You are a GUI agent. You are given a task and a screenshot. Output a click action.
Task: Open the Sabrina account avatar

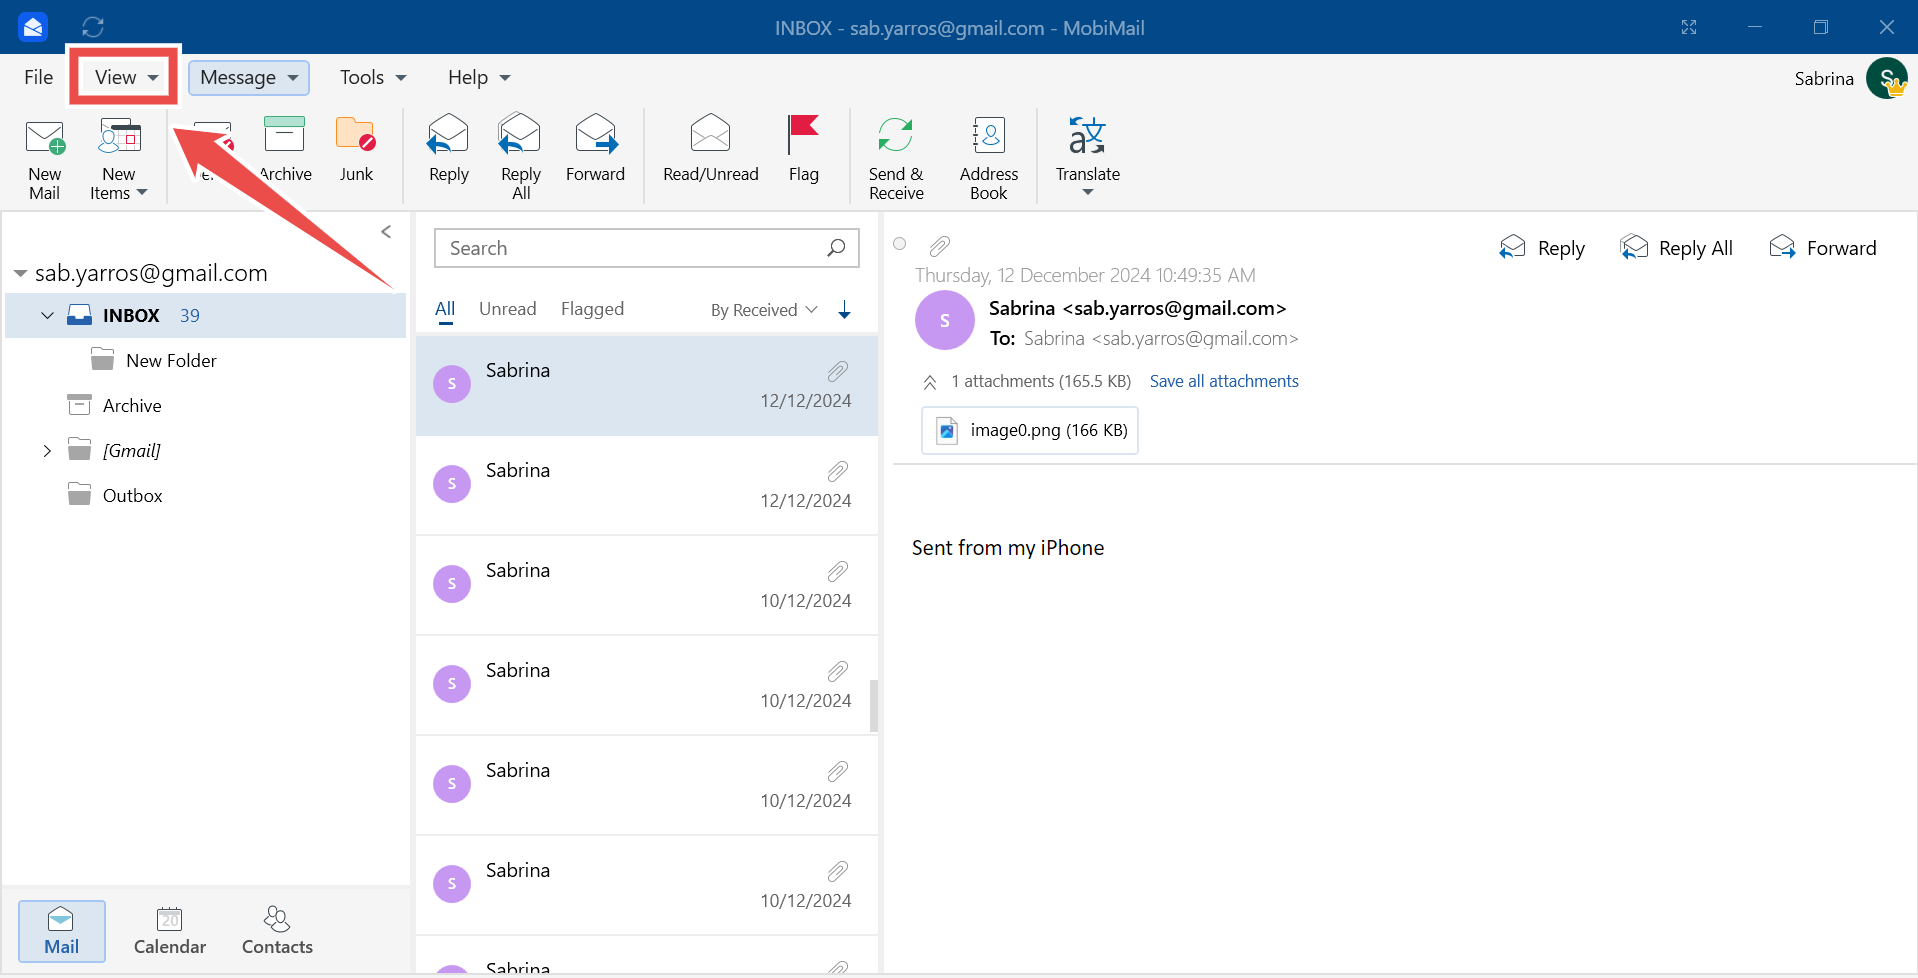pos(1887,78)
